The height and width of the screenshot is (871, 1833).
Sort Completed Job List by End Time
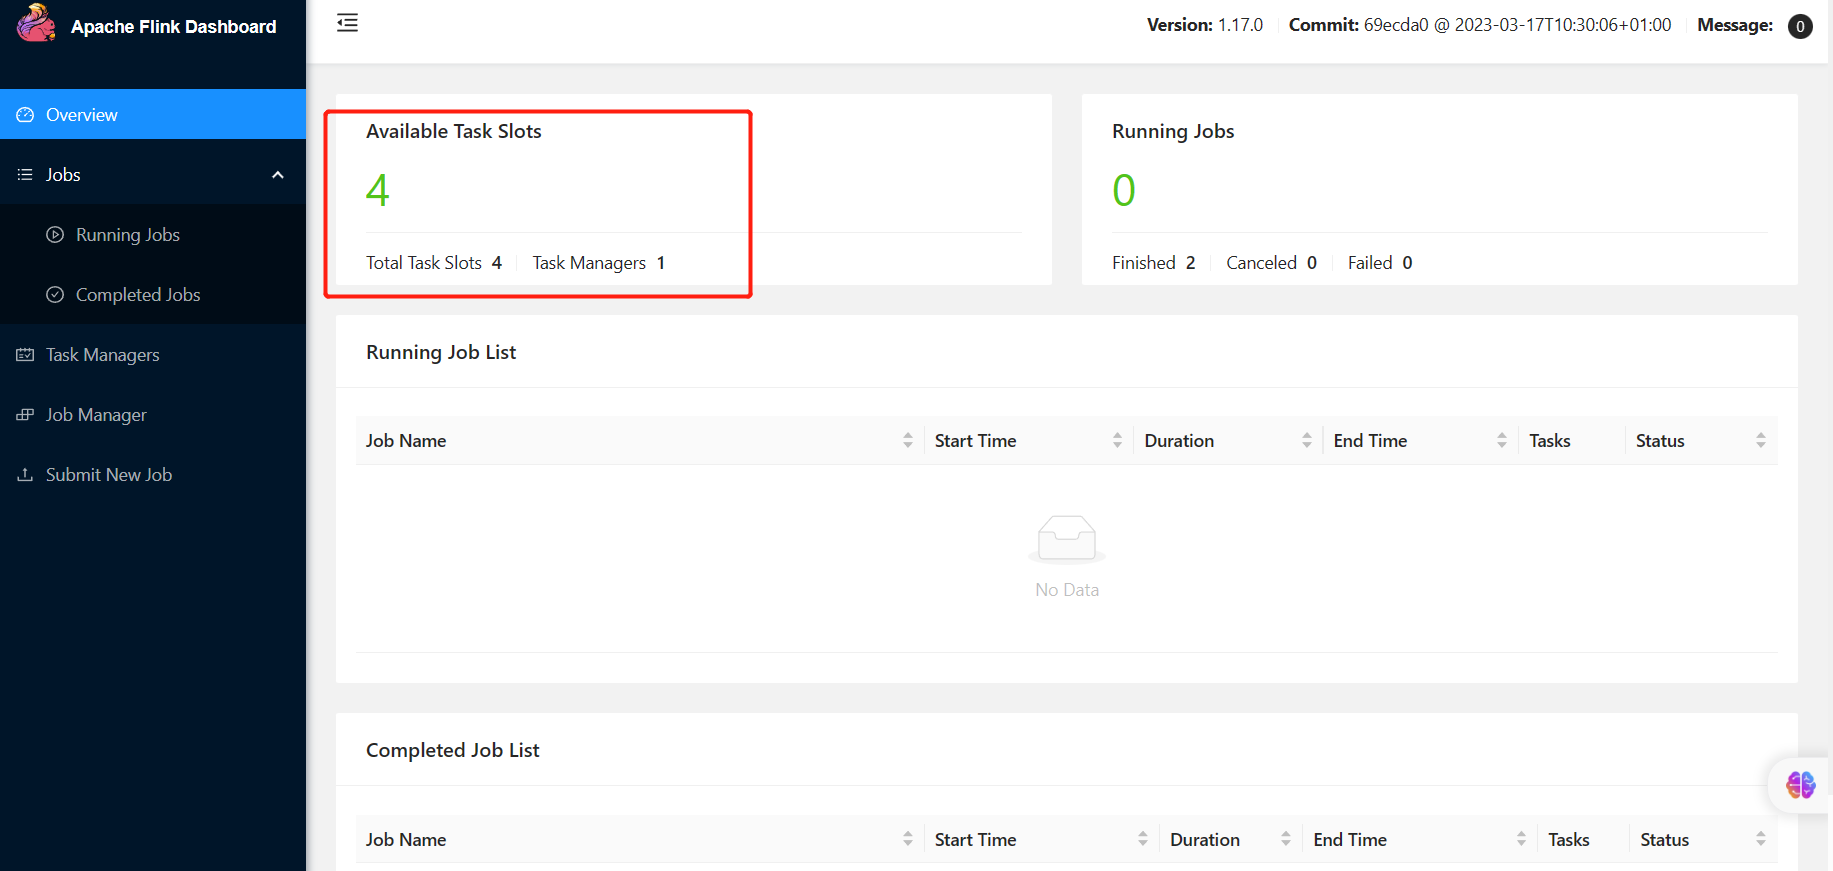coord(1521,839)
